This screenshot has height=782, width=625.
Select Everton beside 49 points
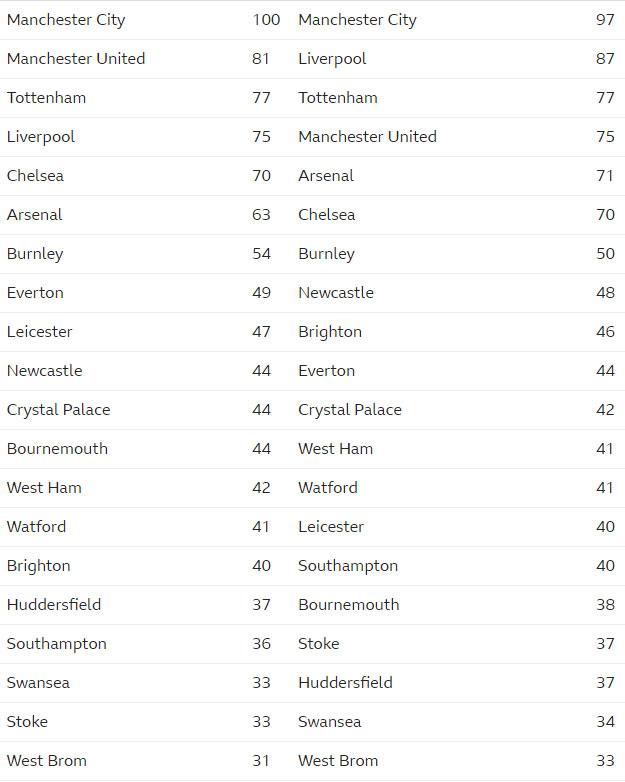(35, 293)
